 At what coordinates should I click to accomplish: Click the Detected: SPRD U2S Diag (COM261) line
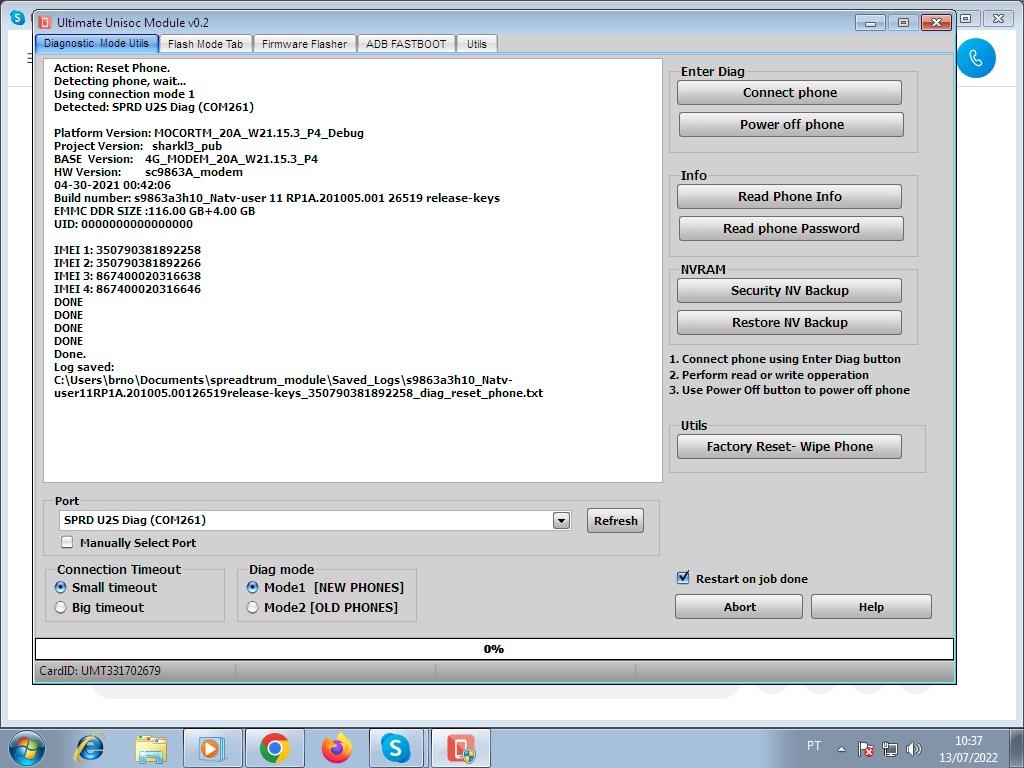click(154, 107)
